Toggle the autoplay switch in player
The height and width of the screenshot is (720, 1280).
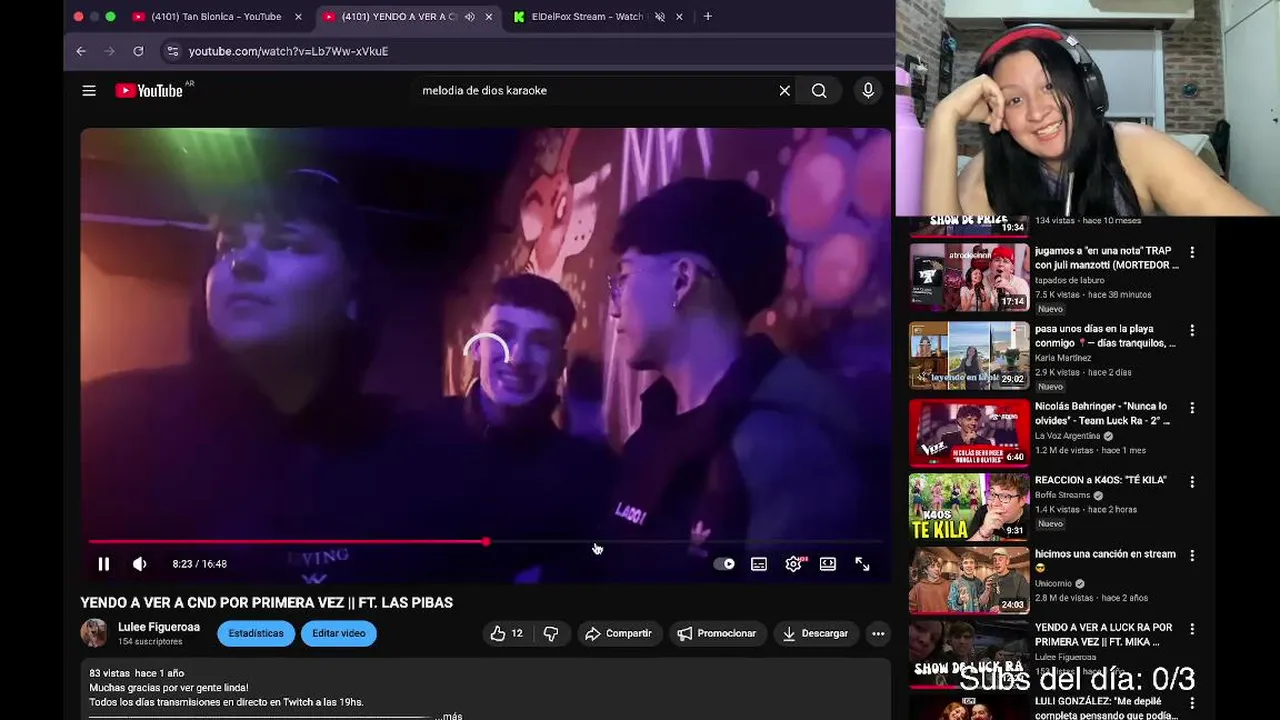[724, 564]
